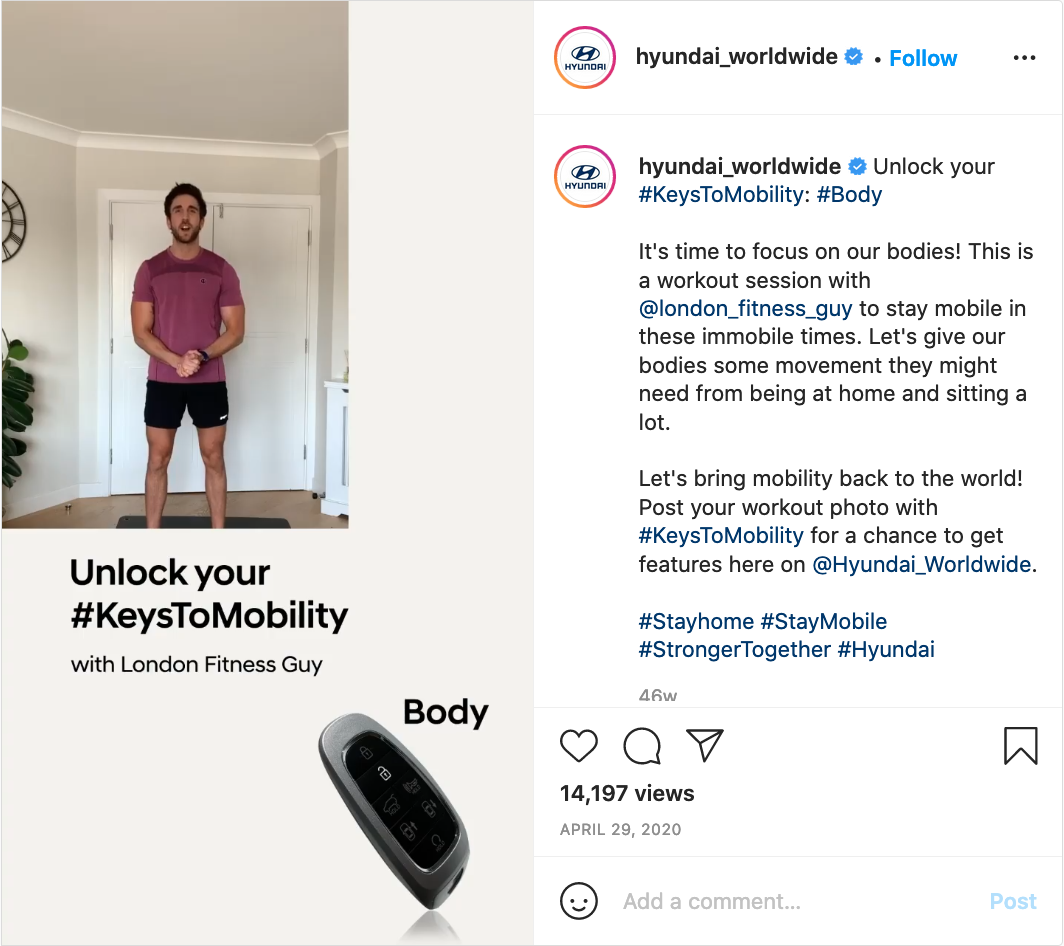Open hyundai_worldwide username in post header
The height and width of the screenshot is (946, 1064).
(x=736, y=57)
